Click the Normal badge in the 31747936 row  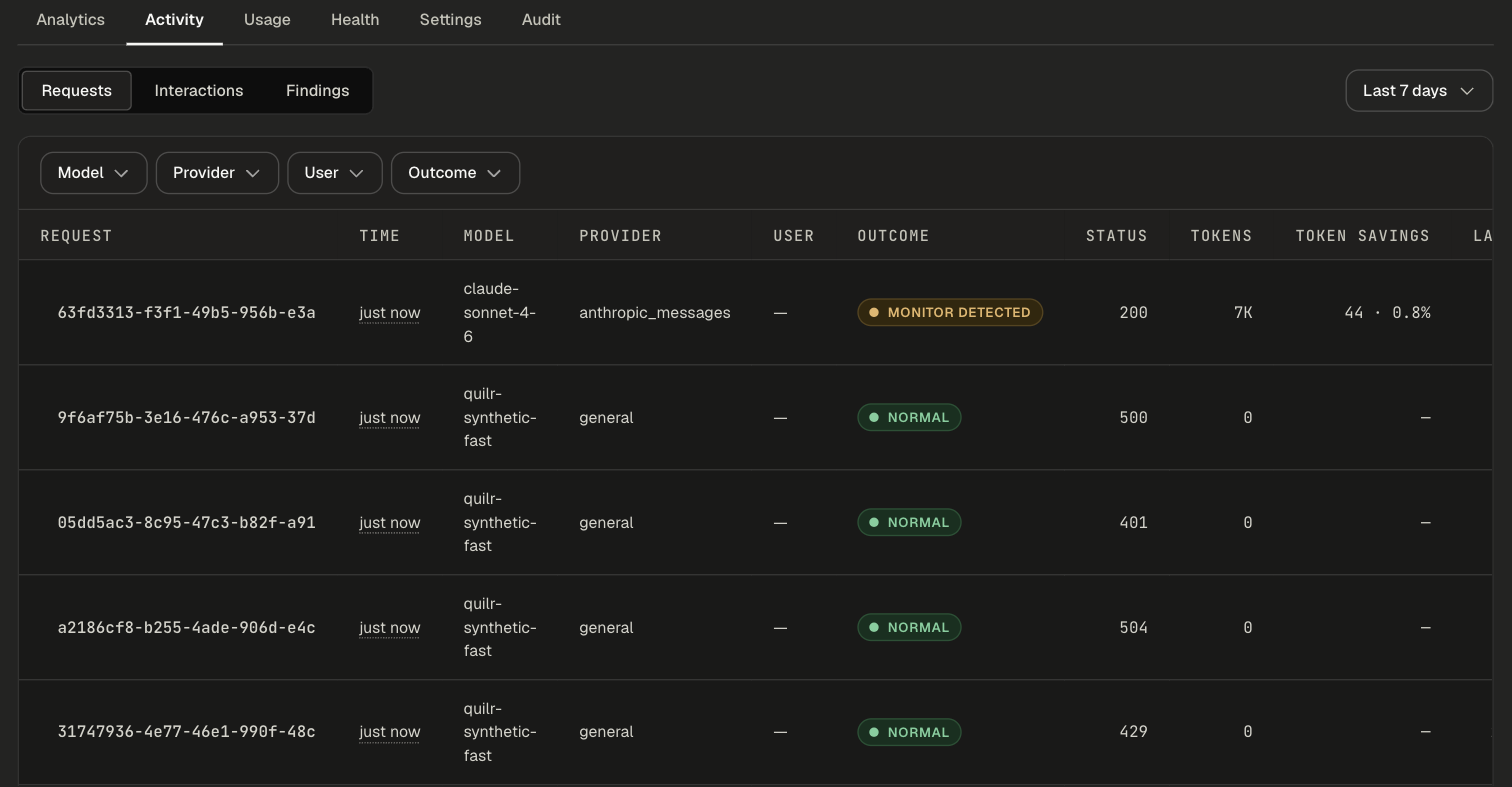pyautogui.click(x=909, y=732)
